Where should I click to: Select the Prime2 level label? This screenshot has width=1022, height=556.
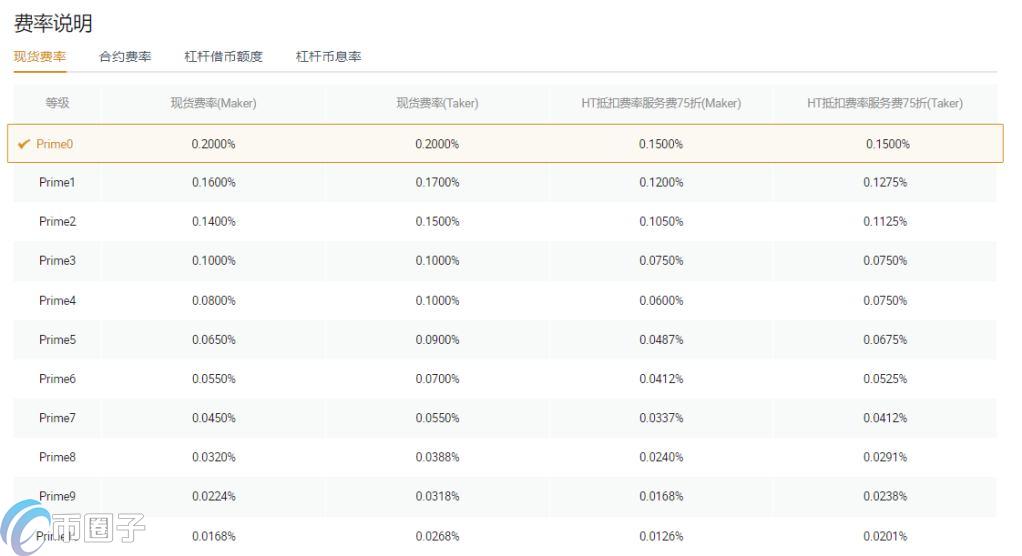point(57,222)
